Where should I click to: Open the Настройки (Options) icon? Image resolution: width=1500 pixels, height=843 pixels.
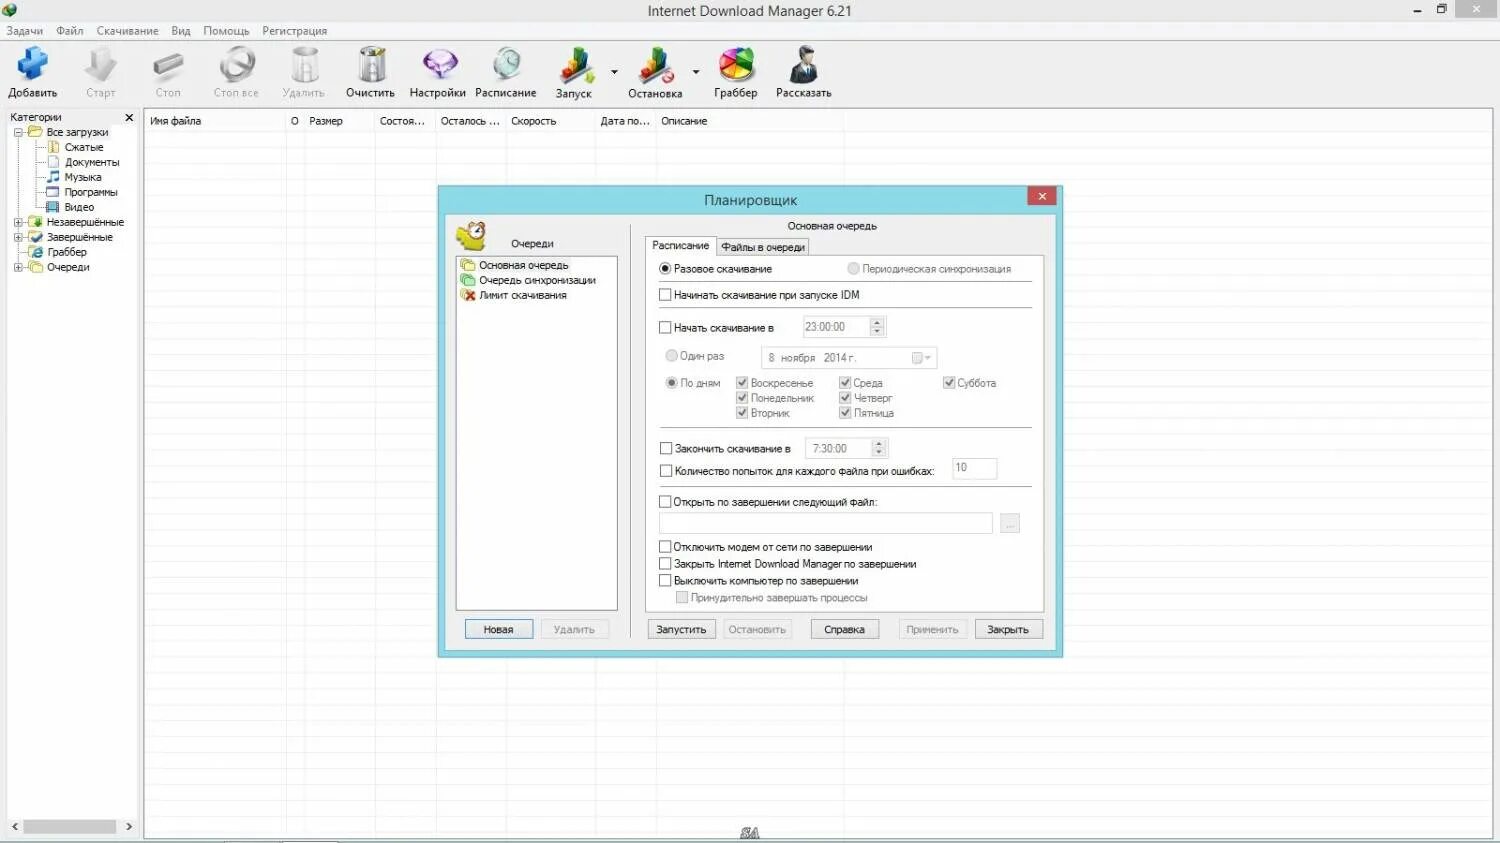[437, 68]
